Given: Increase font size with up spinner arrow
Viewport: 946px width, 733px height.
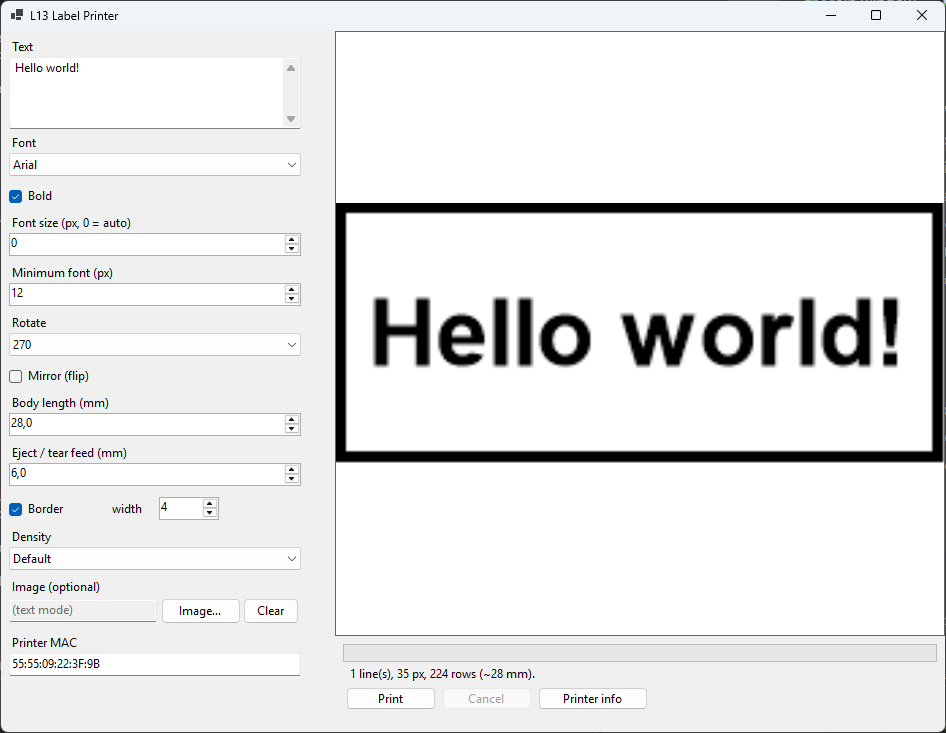Looking at the screenshot, I should tap(292, 240).
